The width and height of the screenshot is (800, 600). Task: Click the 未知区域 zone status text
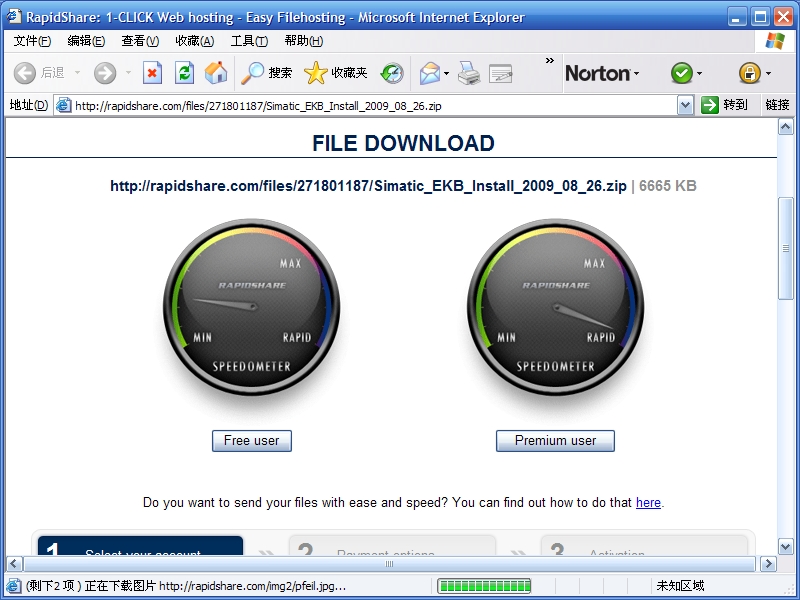tap(680, 586)
